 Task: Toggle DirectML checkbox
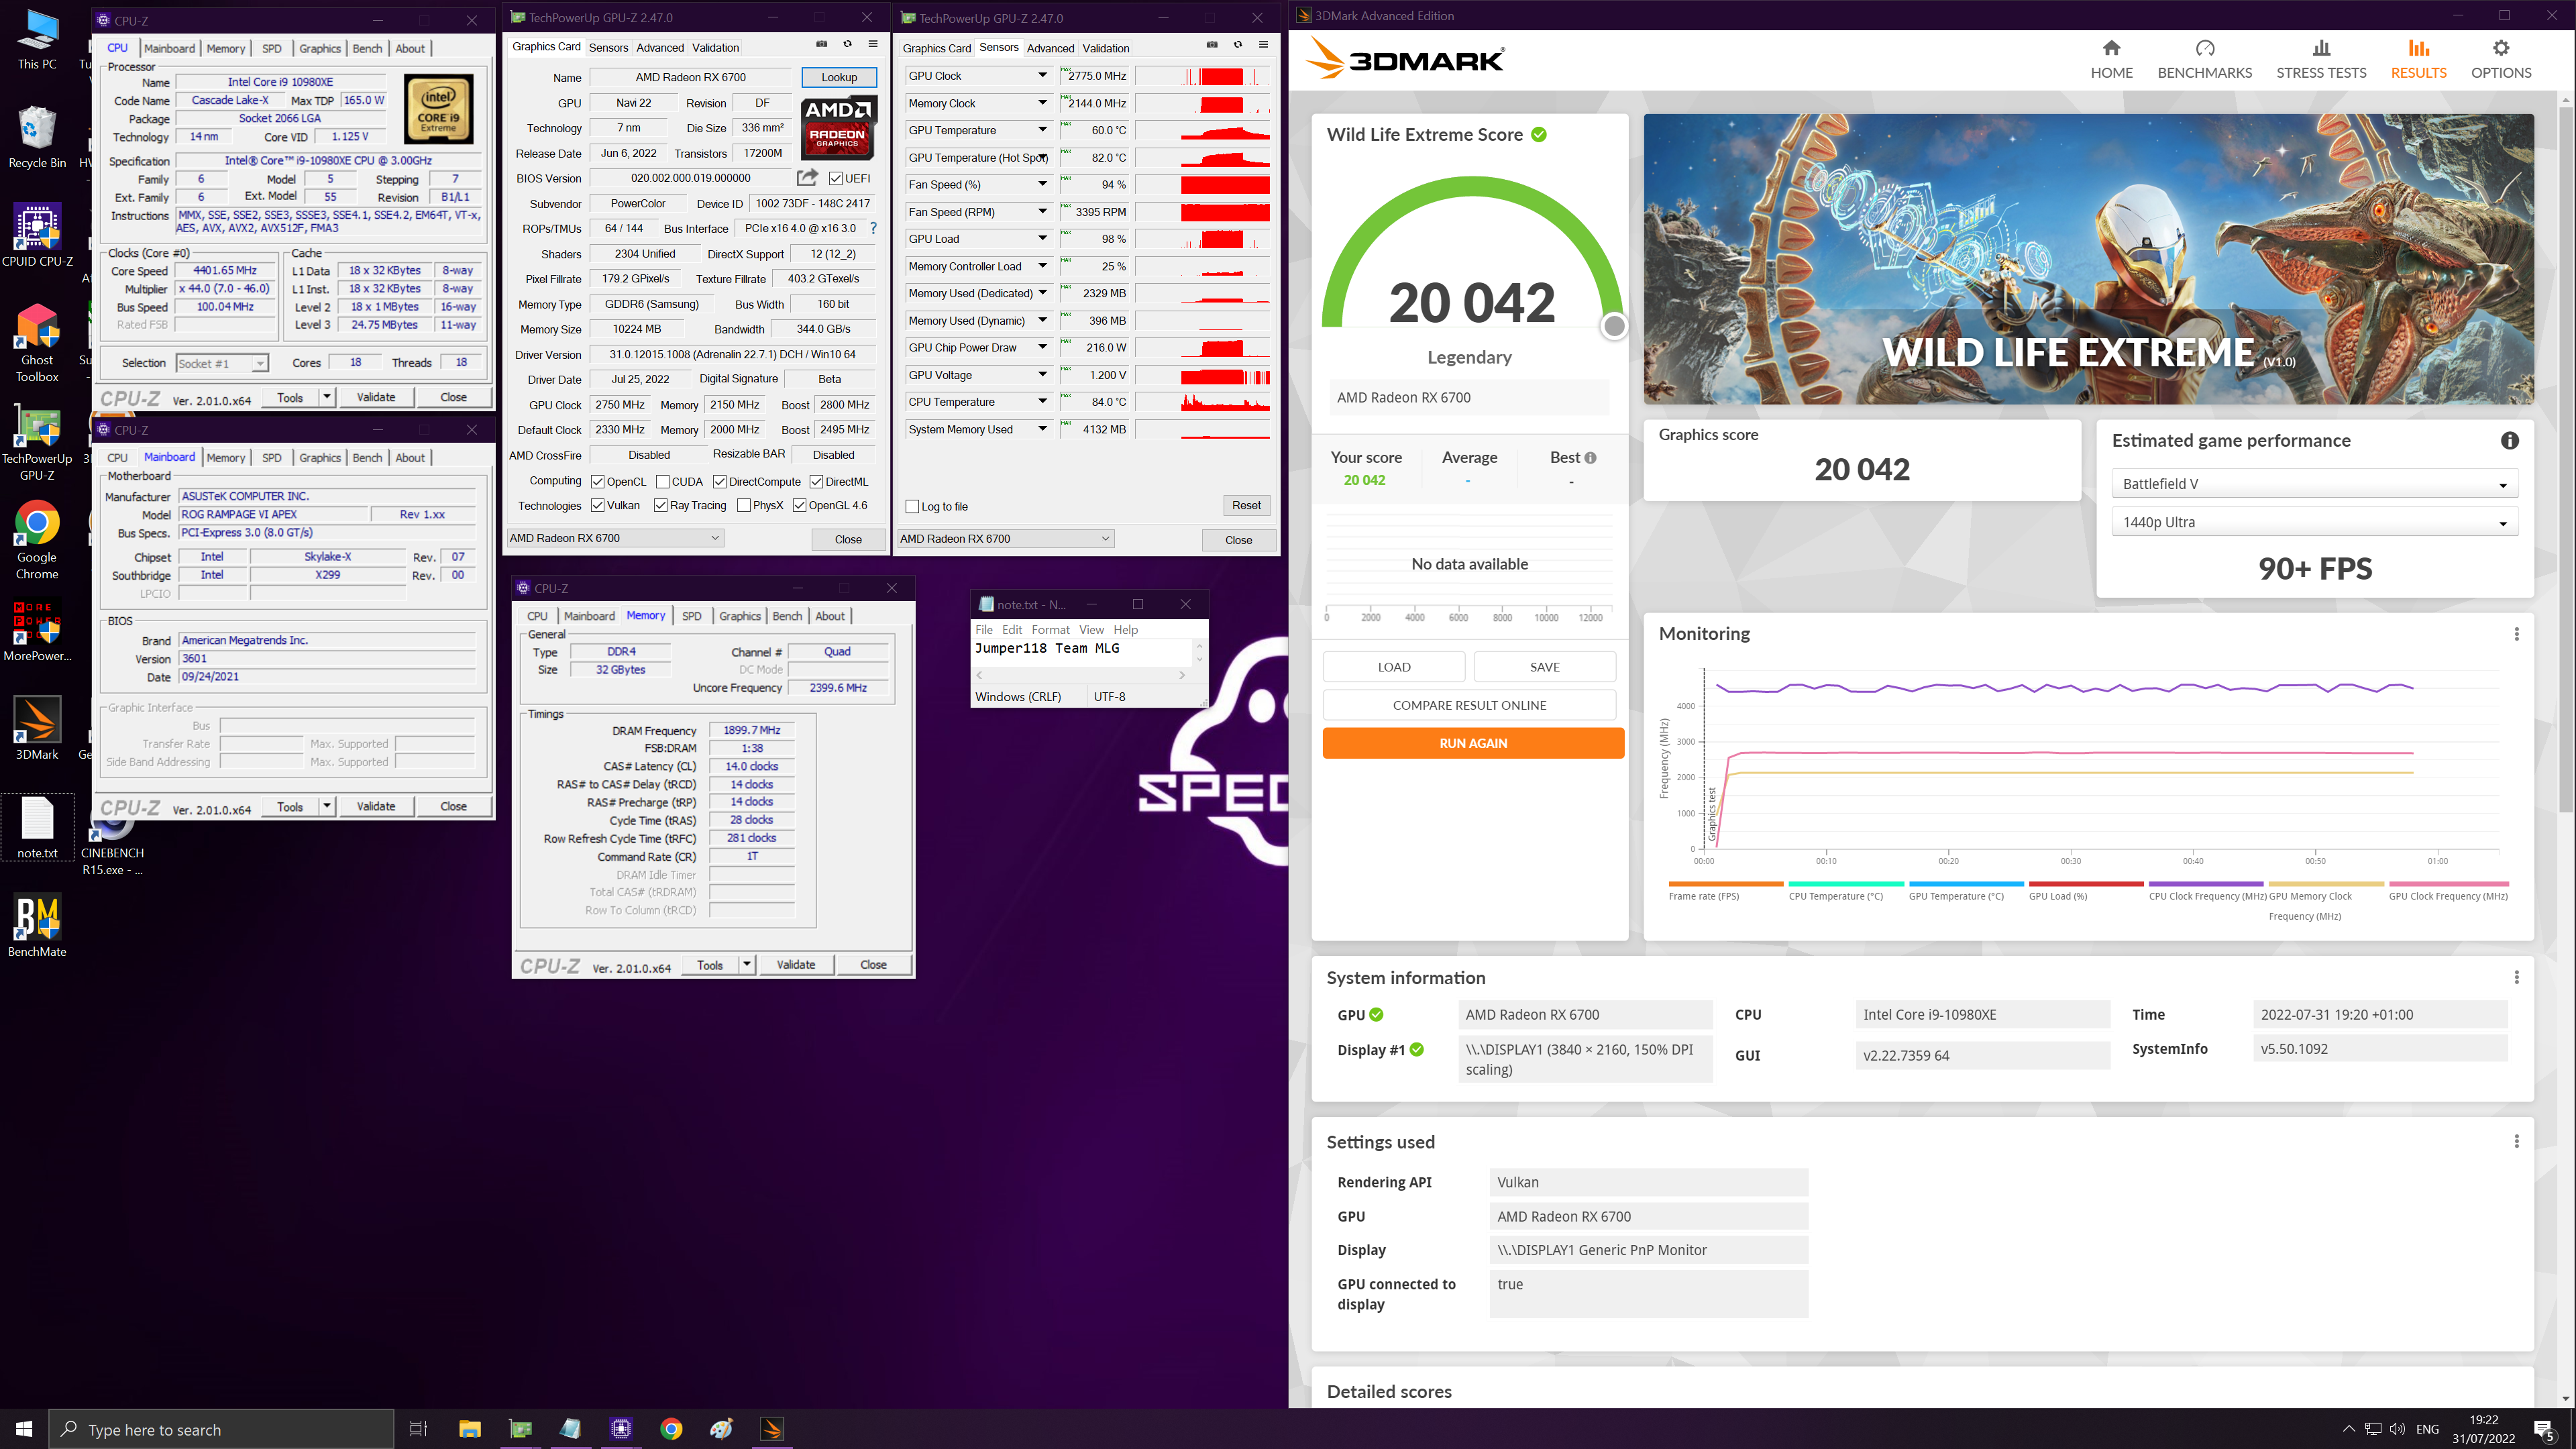coord(816,481)
